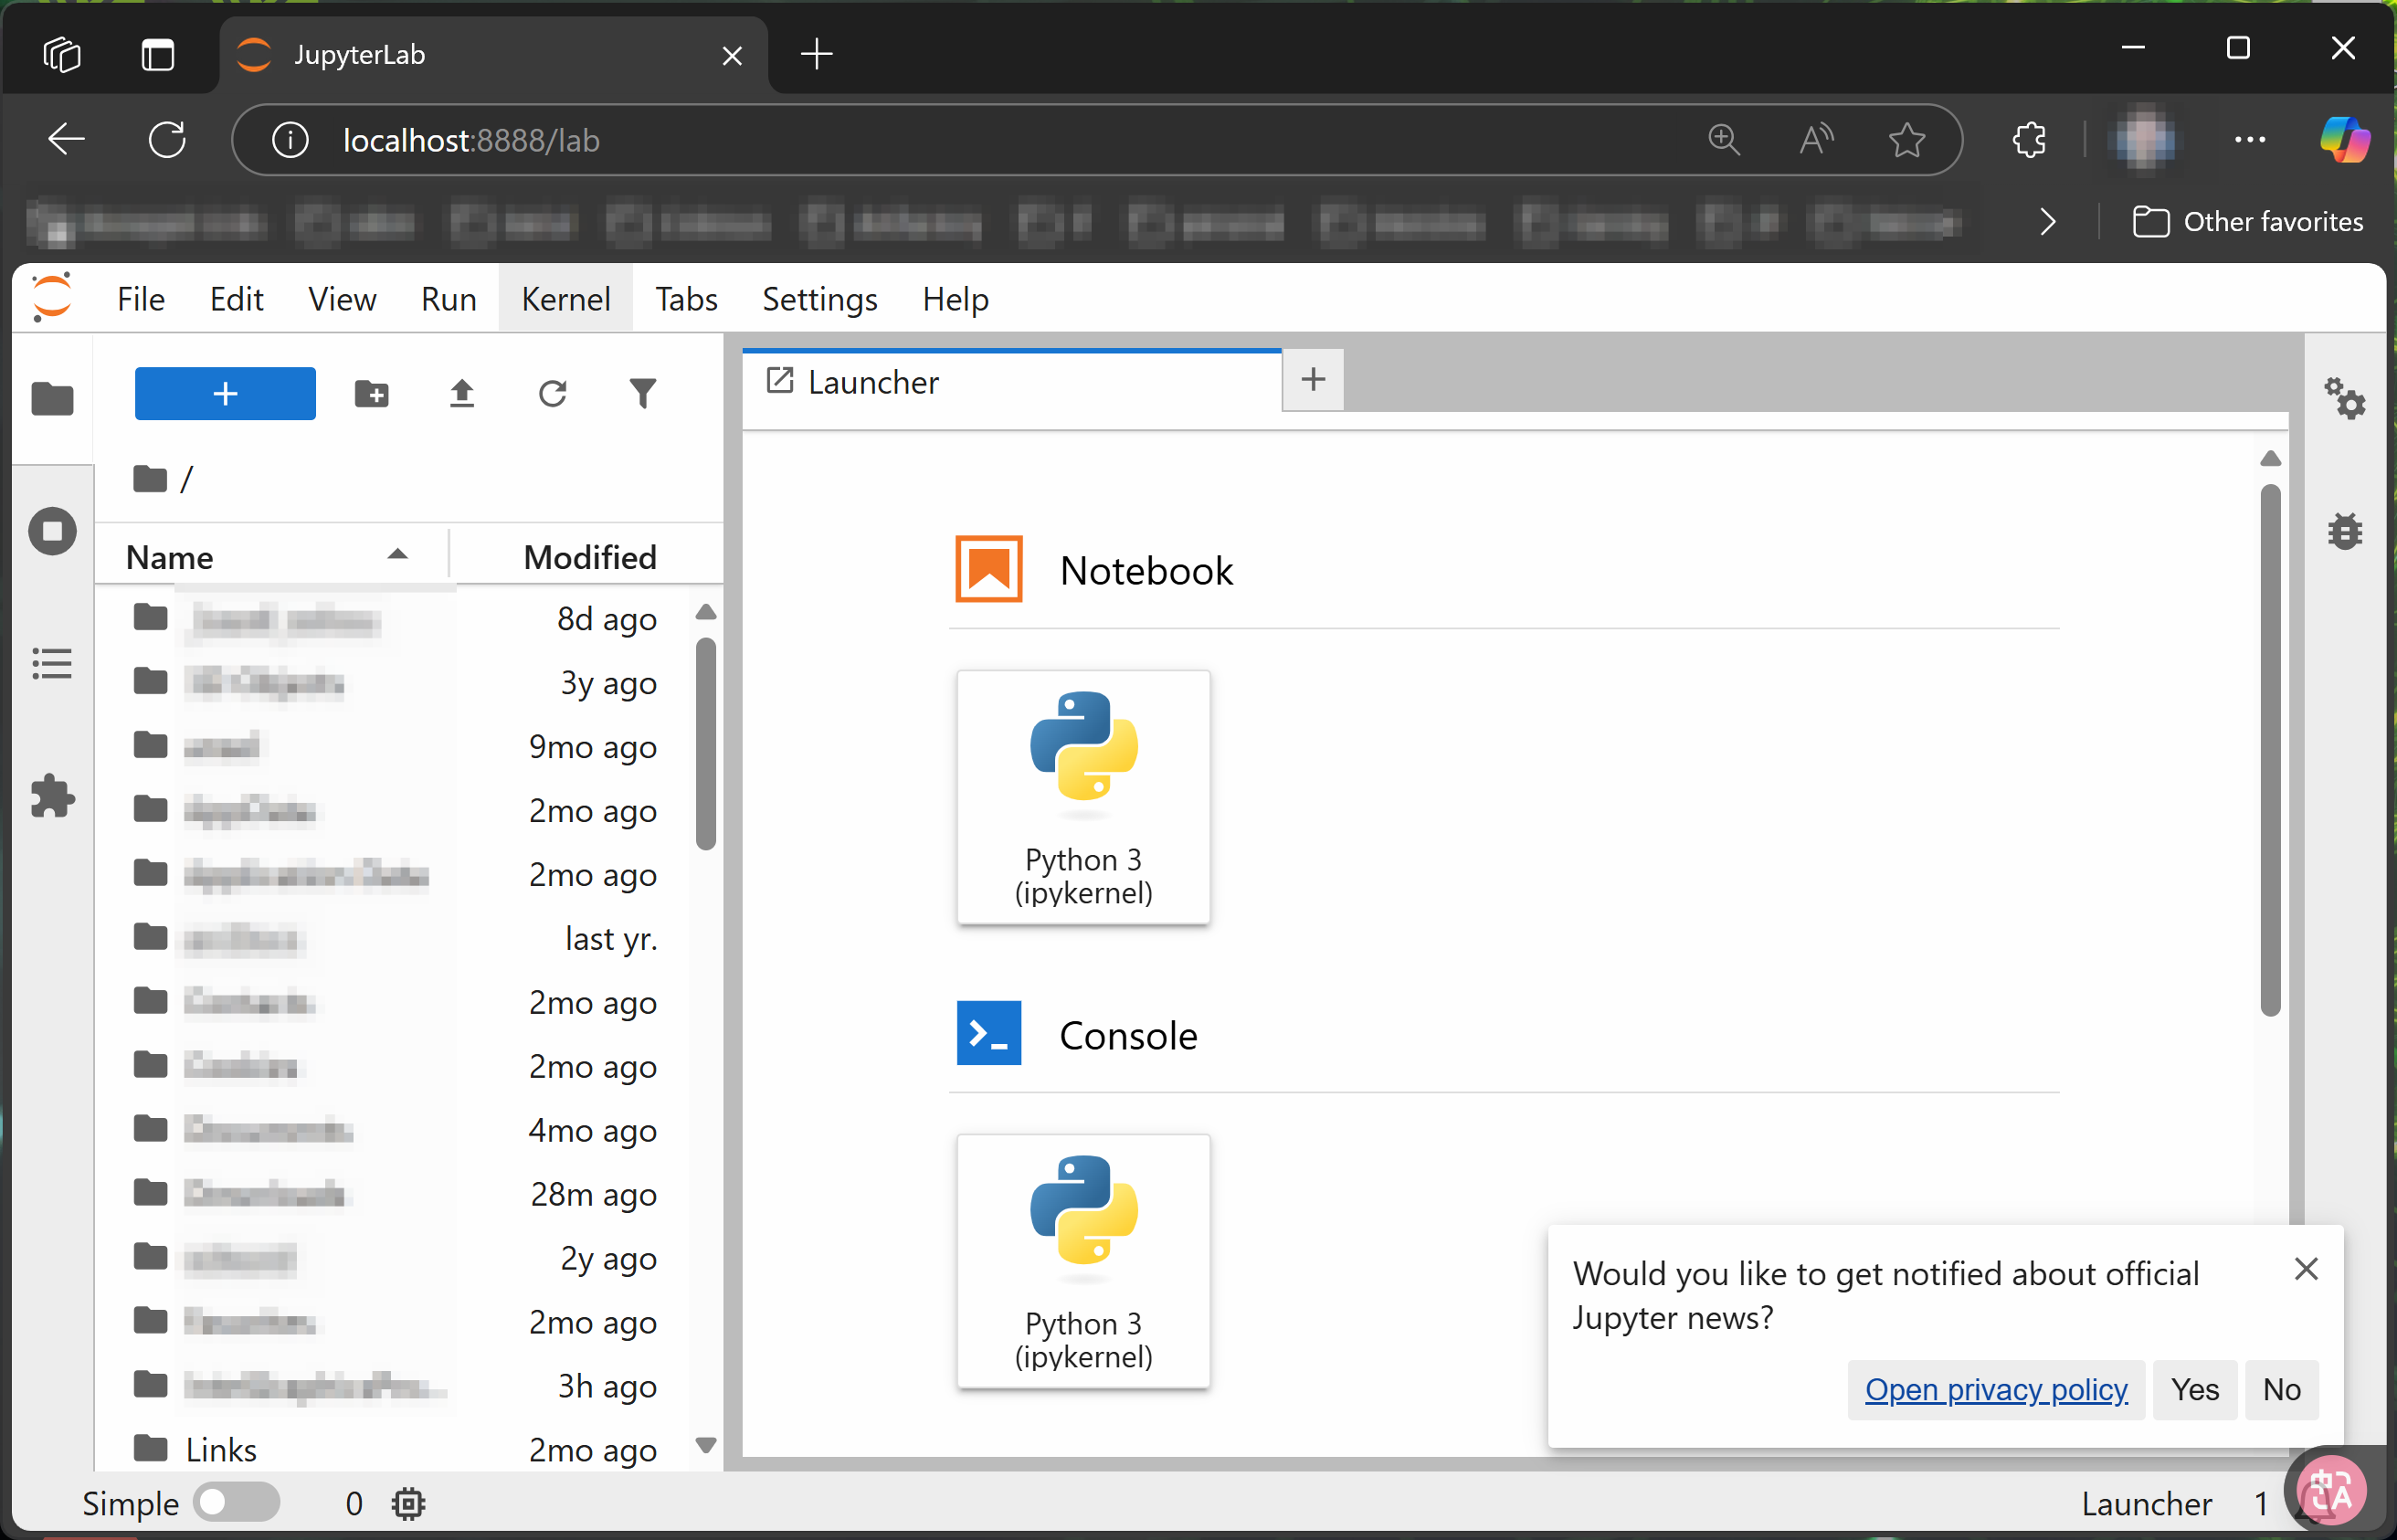This screenshot has width=2397, height=1540.
Task: Toggle Simple mode in the status bar
Action: [x=237, y=1501]
